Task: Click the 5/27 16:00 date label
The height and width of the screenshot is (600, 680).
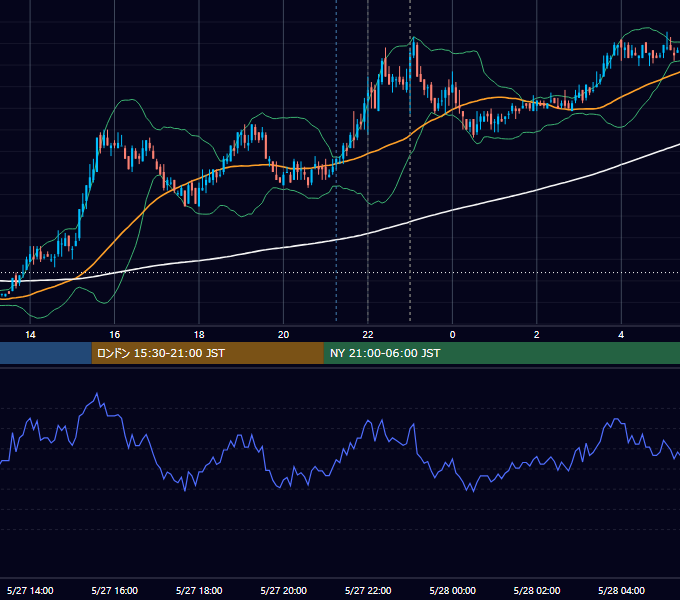Action: [114, 590]
